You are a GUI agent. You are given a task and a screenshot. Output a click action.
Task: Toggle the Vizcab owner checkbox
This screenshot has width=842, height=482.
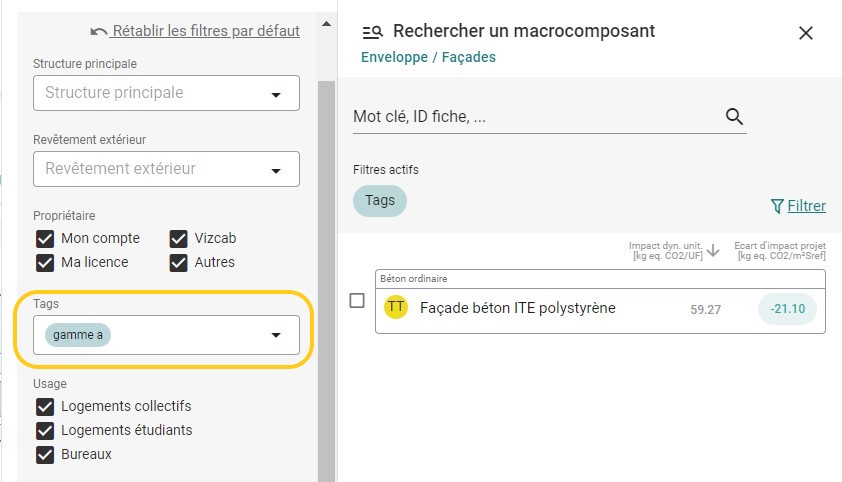point(178,238)
